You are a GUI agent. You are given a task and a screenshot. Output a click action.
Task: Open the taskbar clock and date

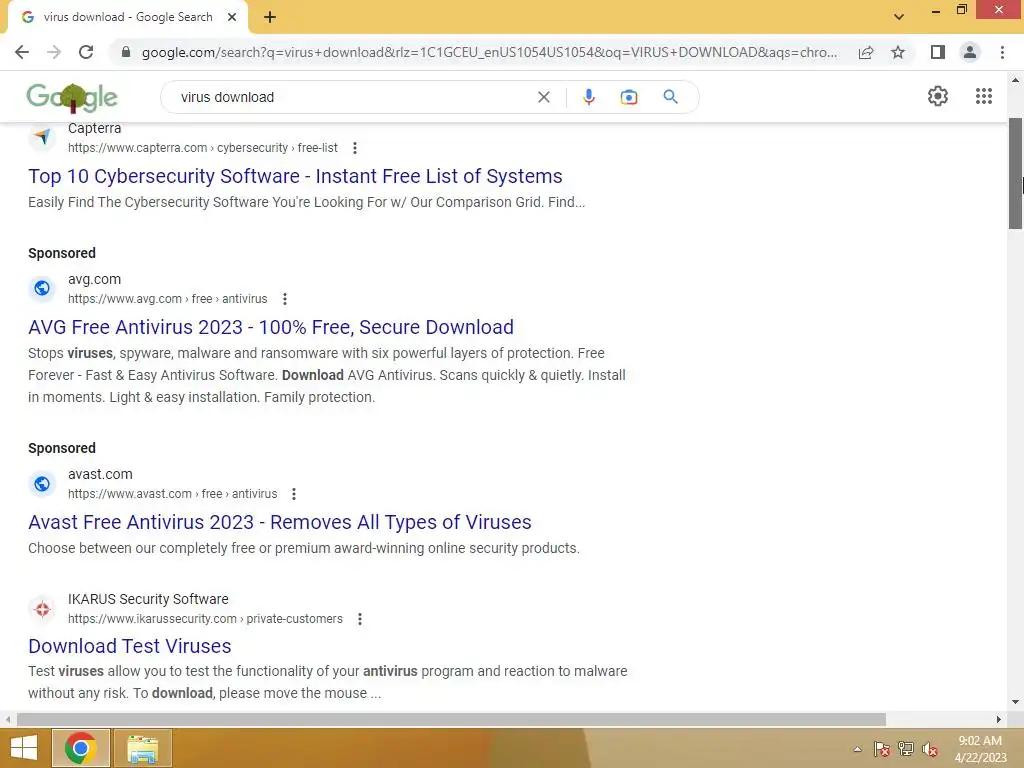coord(980,749)
